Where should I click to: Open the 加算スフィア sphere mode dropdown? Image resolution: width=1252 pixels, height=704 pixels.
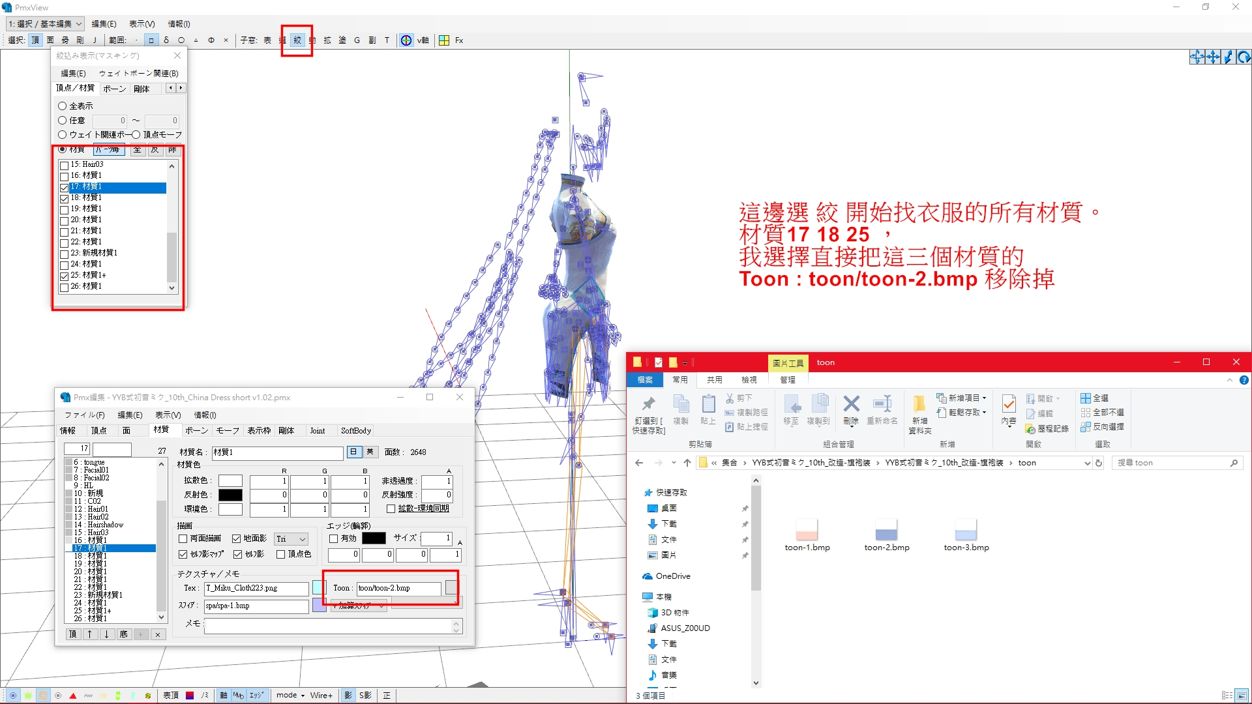(x=358, y=606)
